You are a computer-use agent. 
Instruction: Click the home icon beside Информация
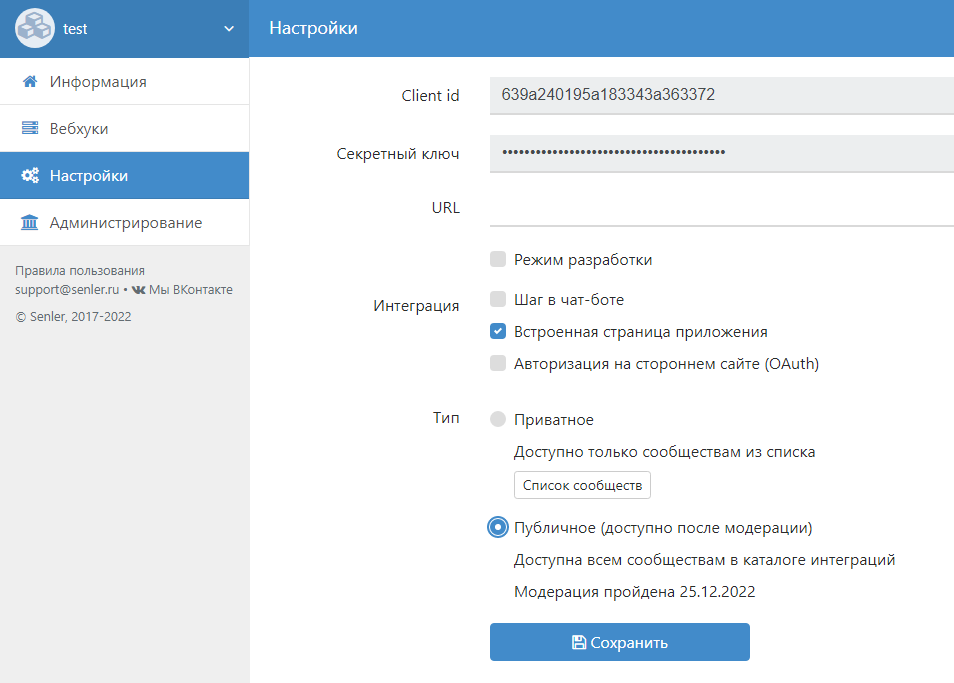pos(30,82)
